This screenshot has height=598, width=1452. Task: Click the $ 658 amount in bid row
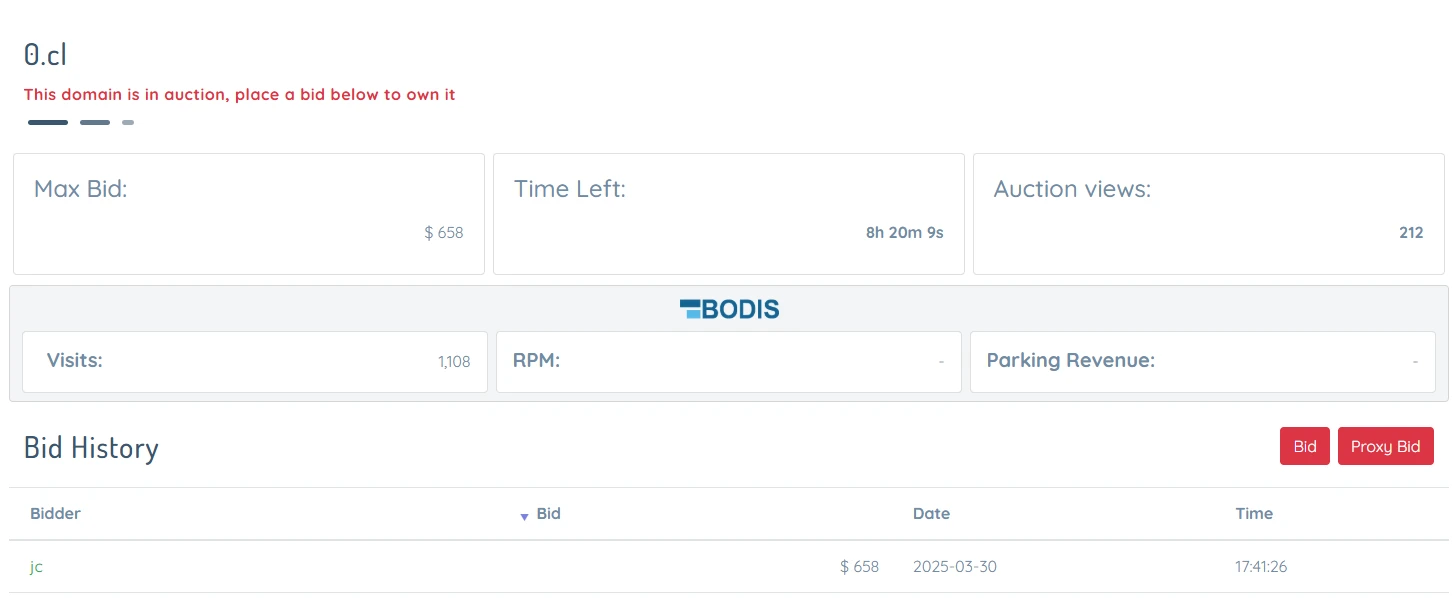point(859,567)
